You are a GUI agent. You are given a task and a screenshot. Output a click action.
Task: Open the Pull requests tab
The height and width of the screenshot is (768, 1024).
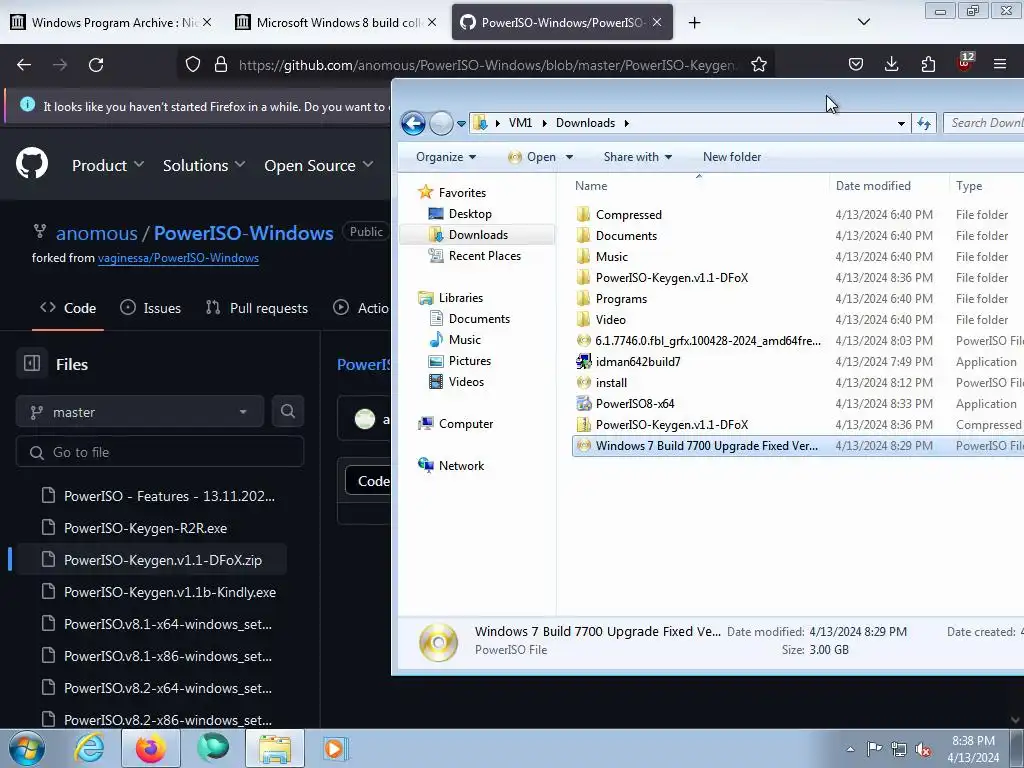coord(257,308)
